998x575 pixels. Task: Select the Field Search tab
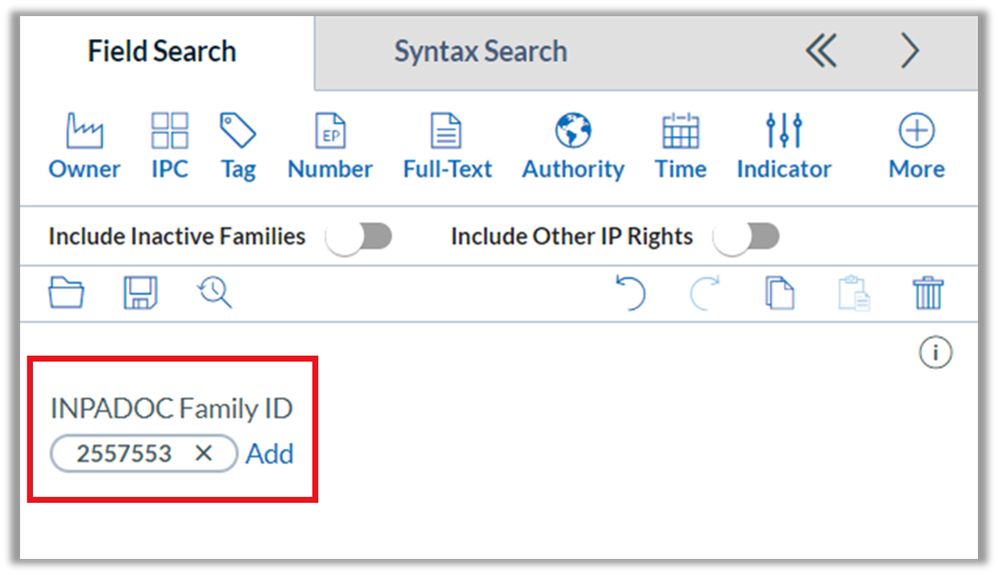point(162,52)
